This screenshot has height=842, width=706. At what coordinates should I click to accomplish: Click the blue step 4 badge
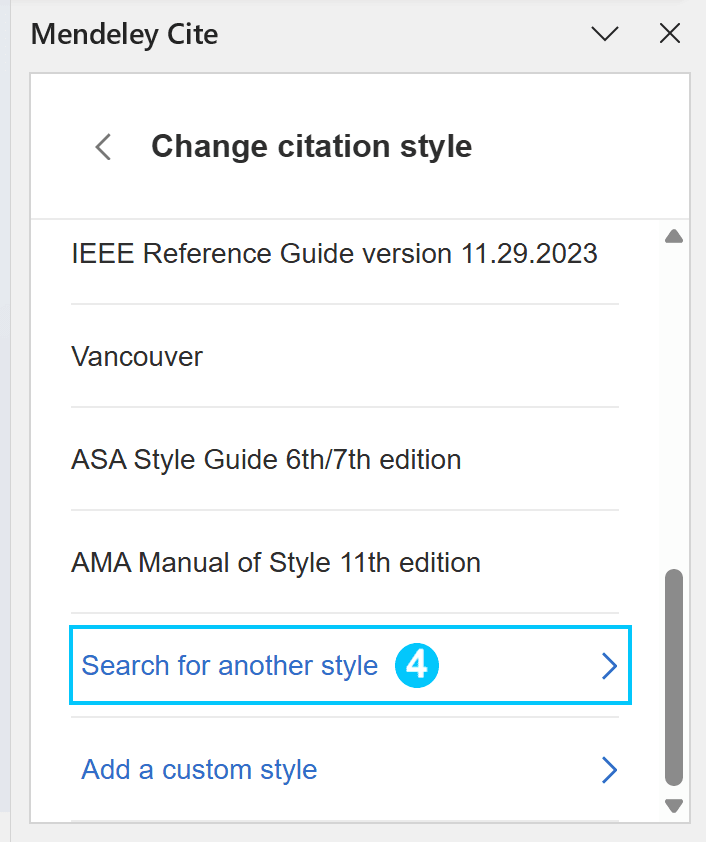[x=417, y=665]
